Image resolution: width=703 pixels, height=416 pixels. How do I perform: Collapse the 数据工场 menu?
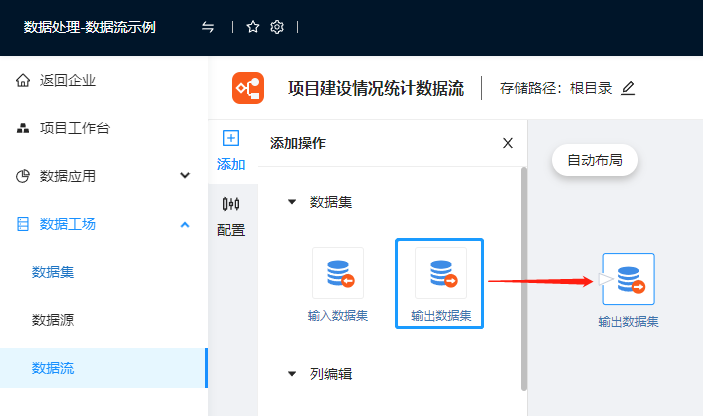click(185, 224)
